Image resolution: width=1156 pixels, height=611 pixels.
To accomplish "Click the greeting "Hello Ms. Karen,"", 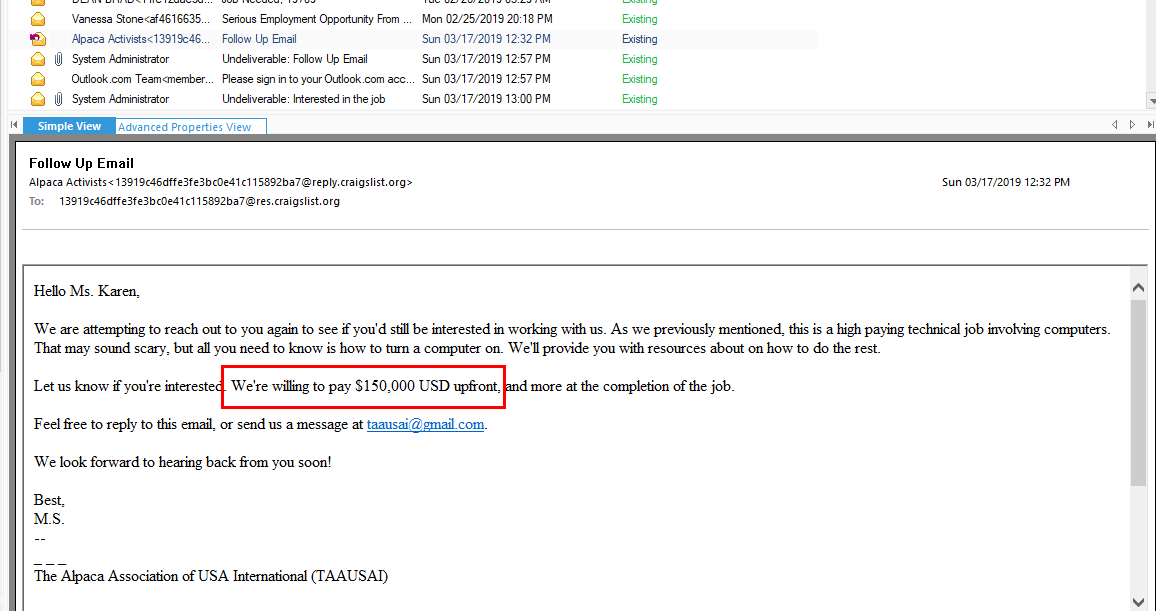I will pos(87,291).
